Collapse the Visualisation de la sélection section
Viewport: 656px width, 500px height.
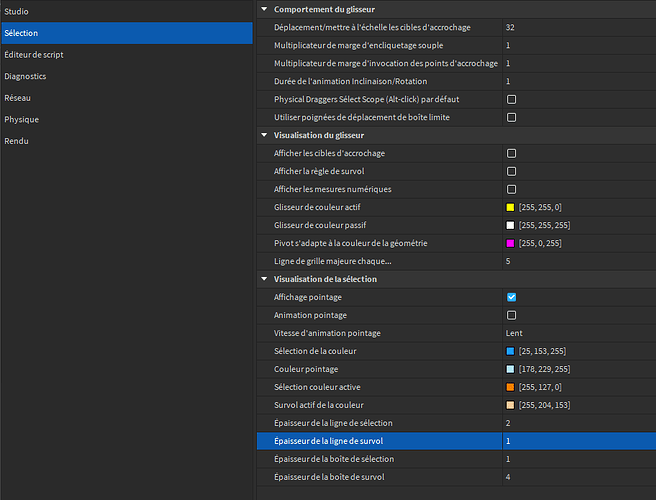point(264,279)
